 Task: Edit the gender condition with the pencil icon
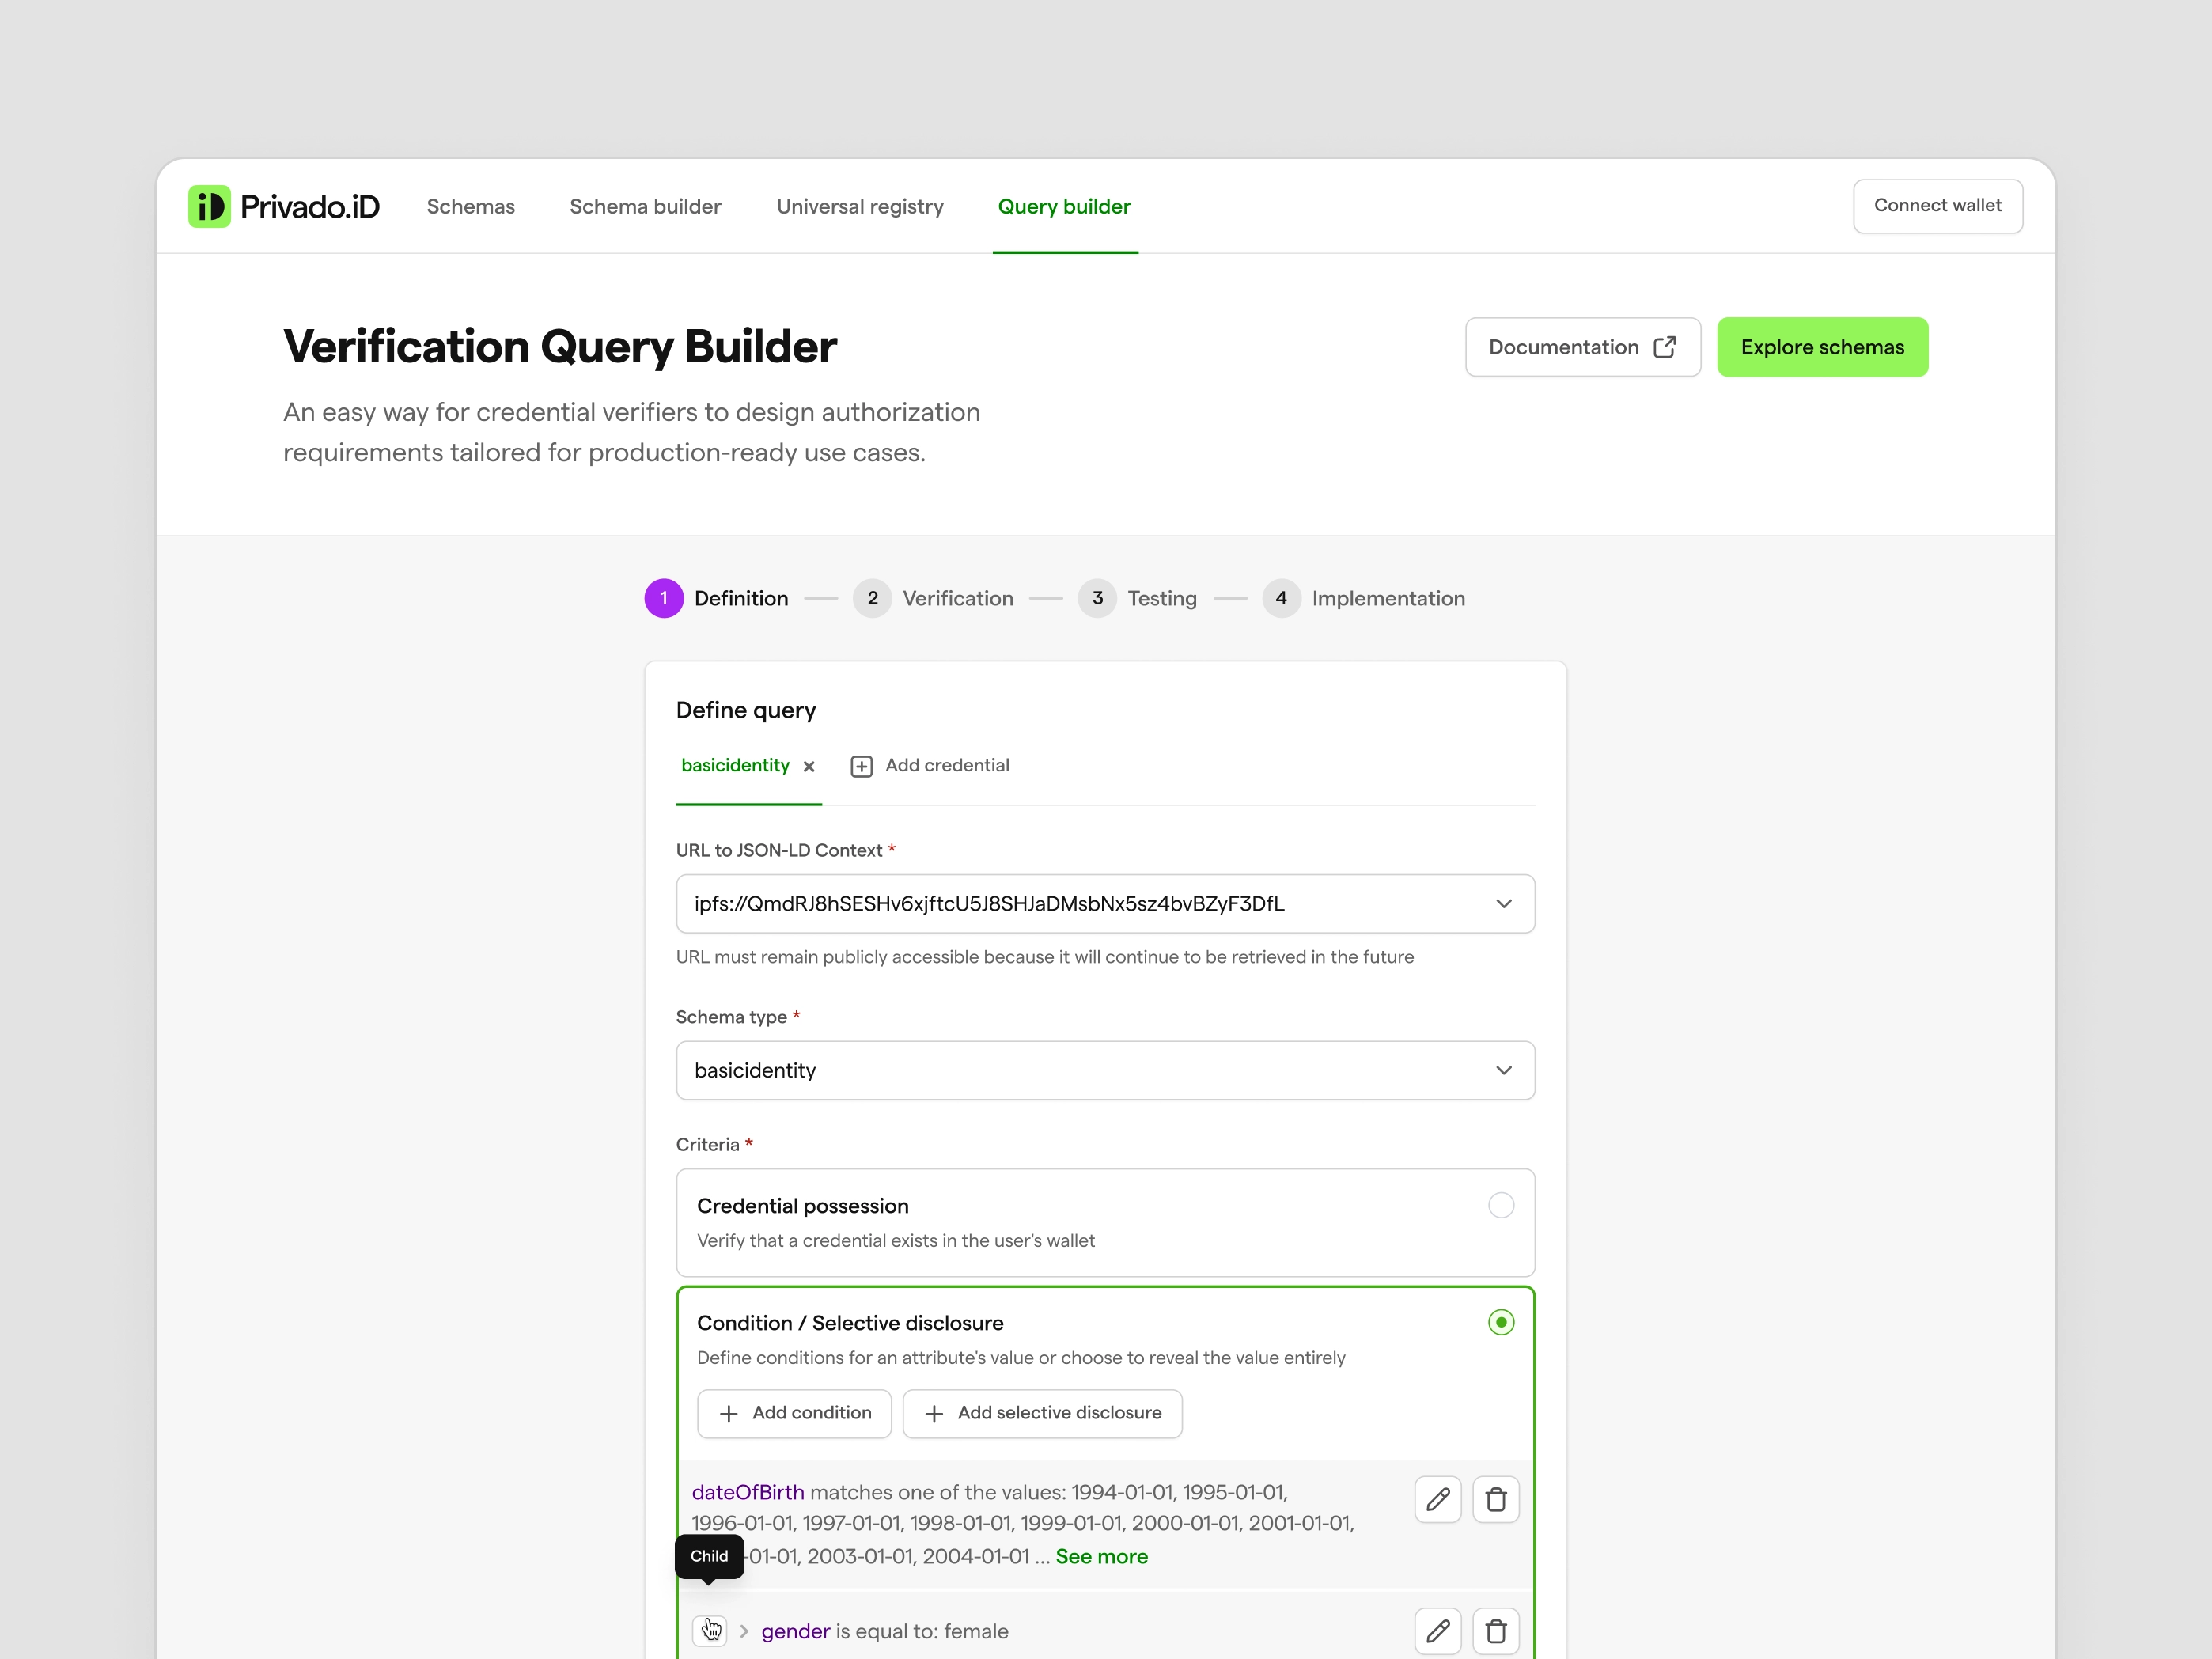[x=1438, y=1630]
